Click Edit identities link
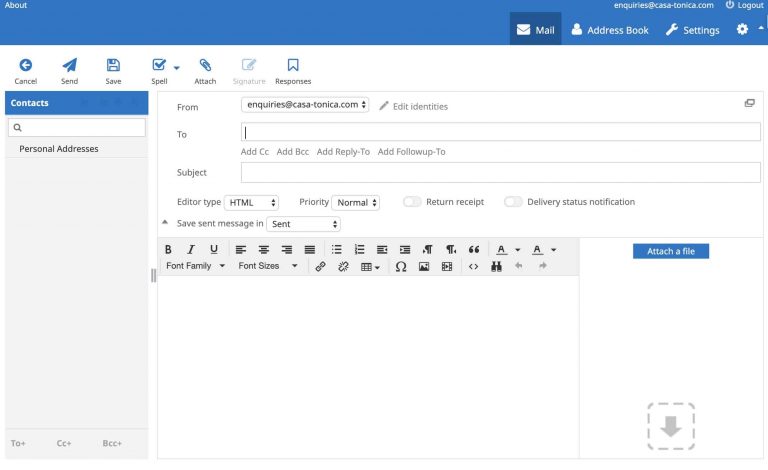This screenshot has width=768, height=470. click(x=413, y=106)
